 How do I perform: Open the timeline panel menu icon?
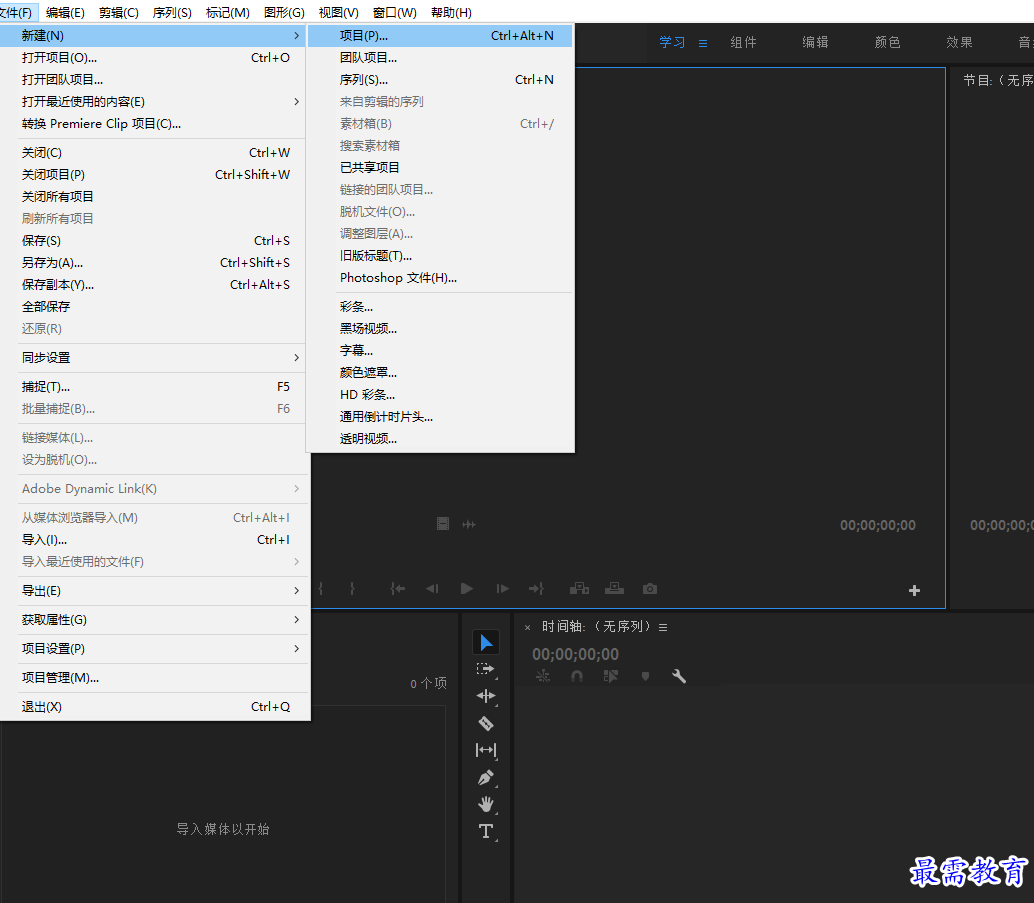[663, 627]
